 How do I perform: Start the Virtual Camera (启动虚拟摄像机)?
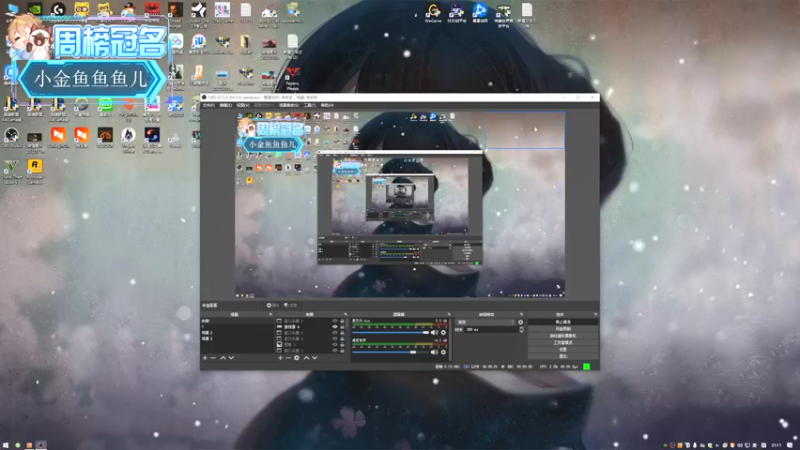coord(563,336)
